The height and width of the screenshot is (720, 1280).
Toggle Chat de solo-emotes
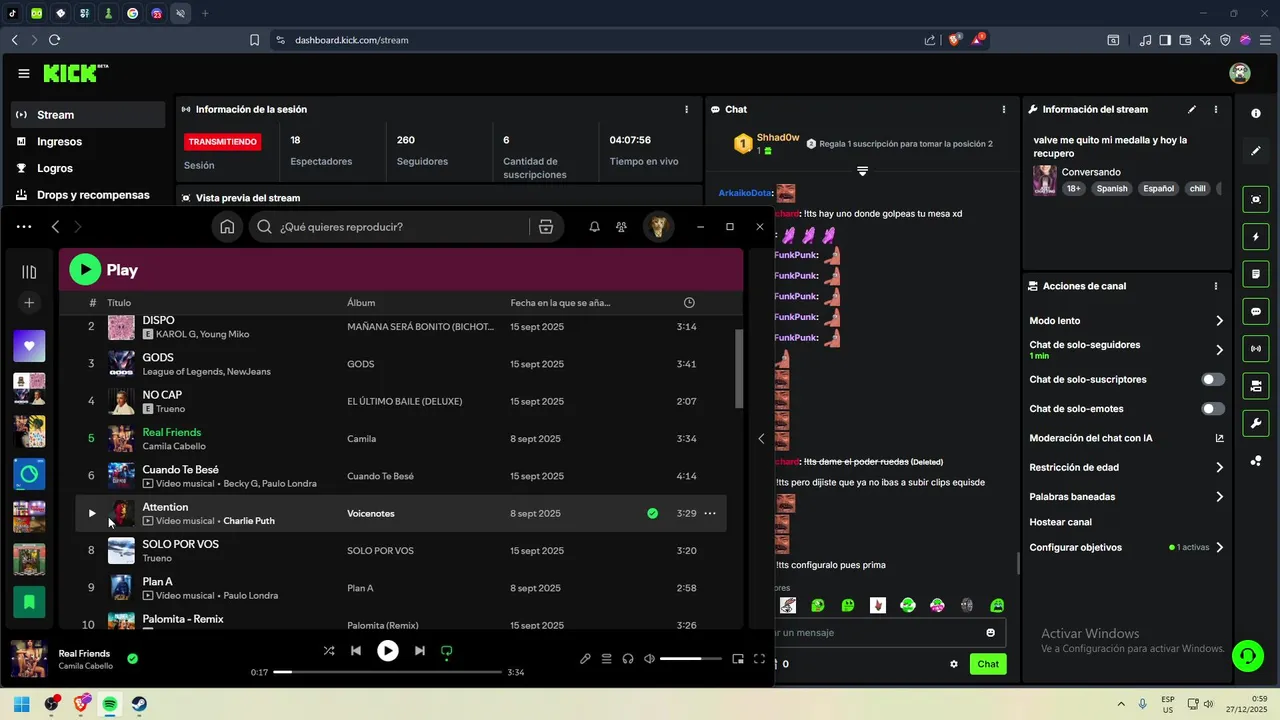tap(1213, 409)
